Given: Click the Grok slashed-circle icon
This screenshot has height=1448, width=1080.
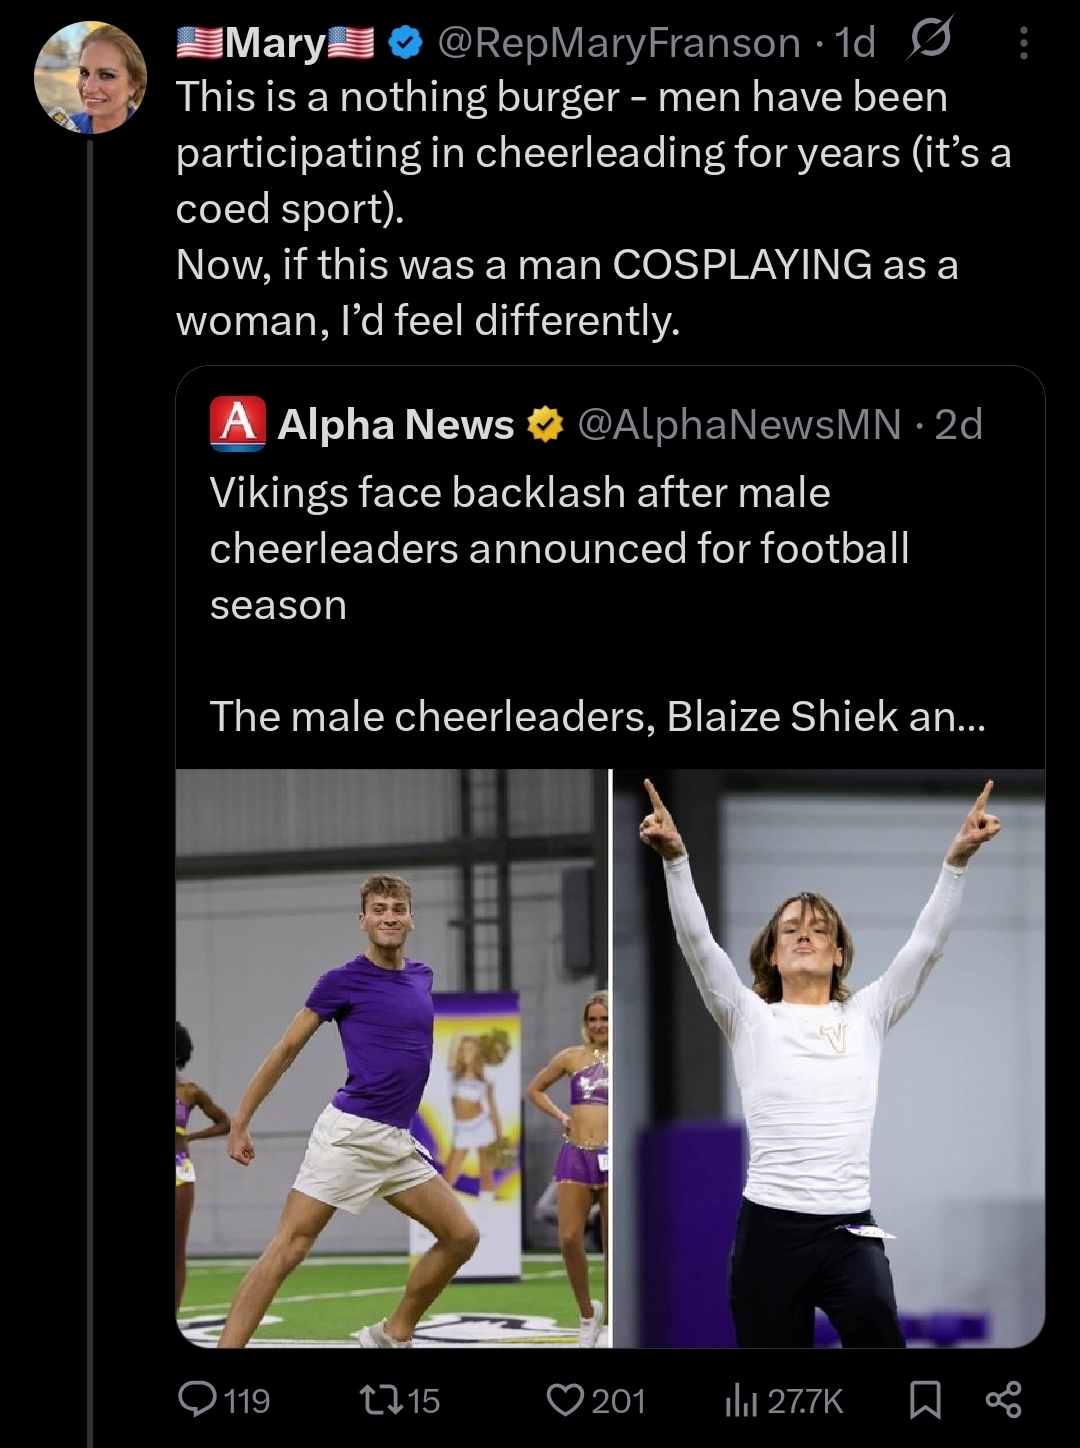Looking at the screenshot, I should tap(929, 41).
